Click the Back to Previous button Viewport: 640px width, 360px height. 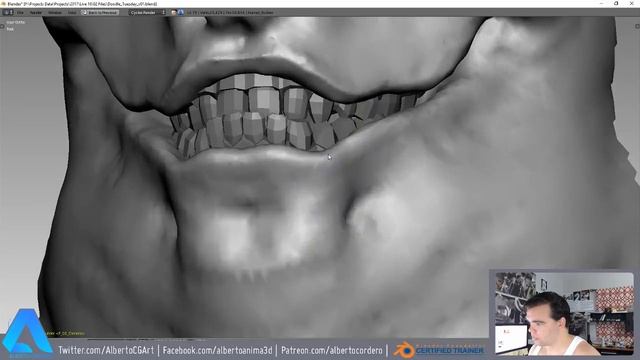click(100, 13)
